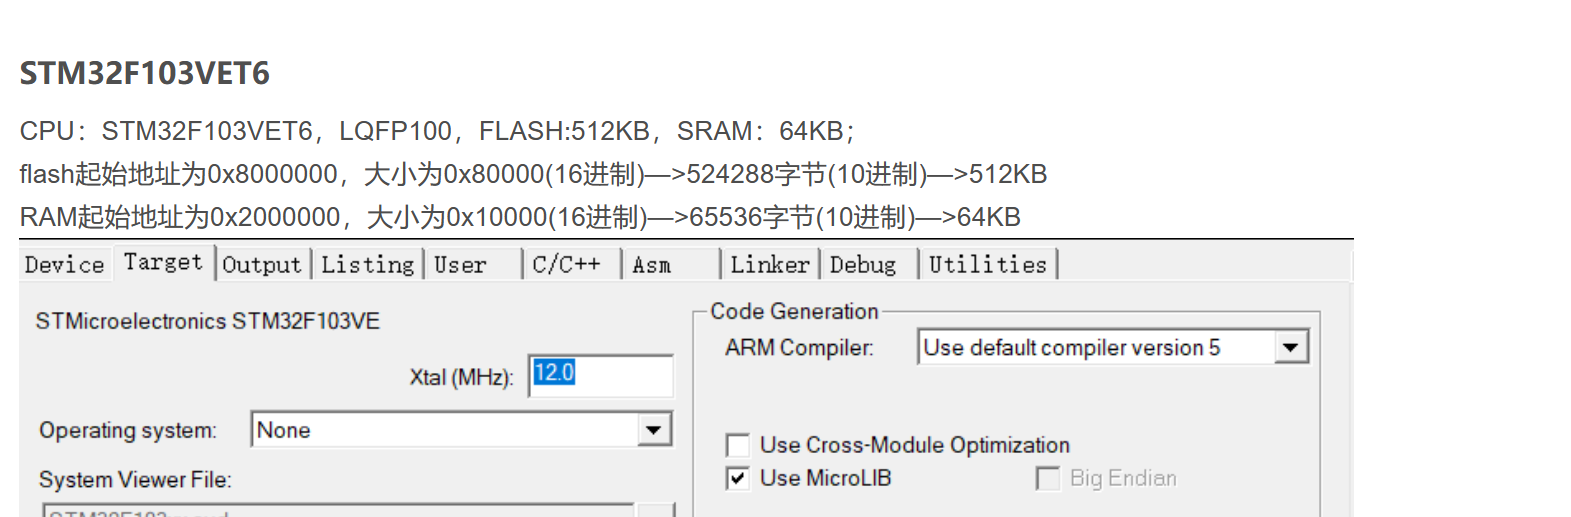This screenshot has width=1571, height=517.
Task: Go to the User tab
Action: click(460, 265)
